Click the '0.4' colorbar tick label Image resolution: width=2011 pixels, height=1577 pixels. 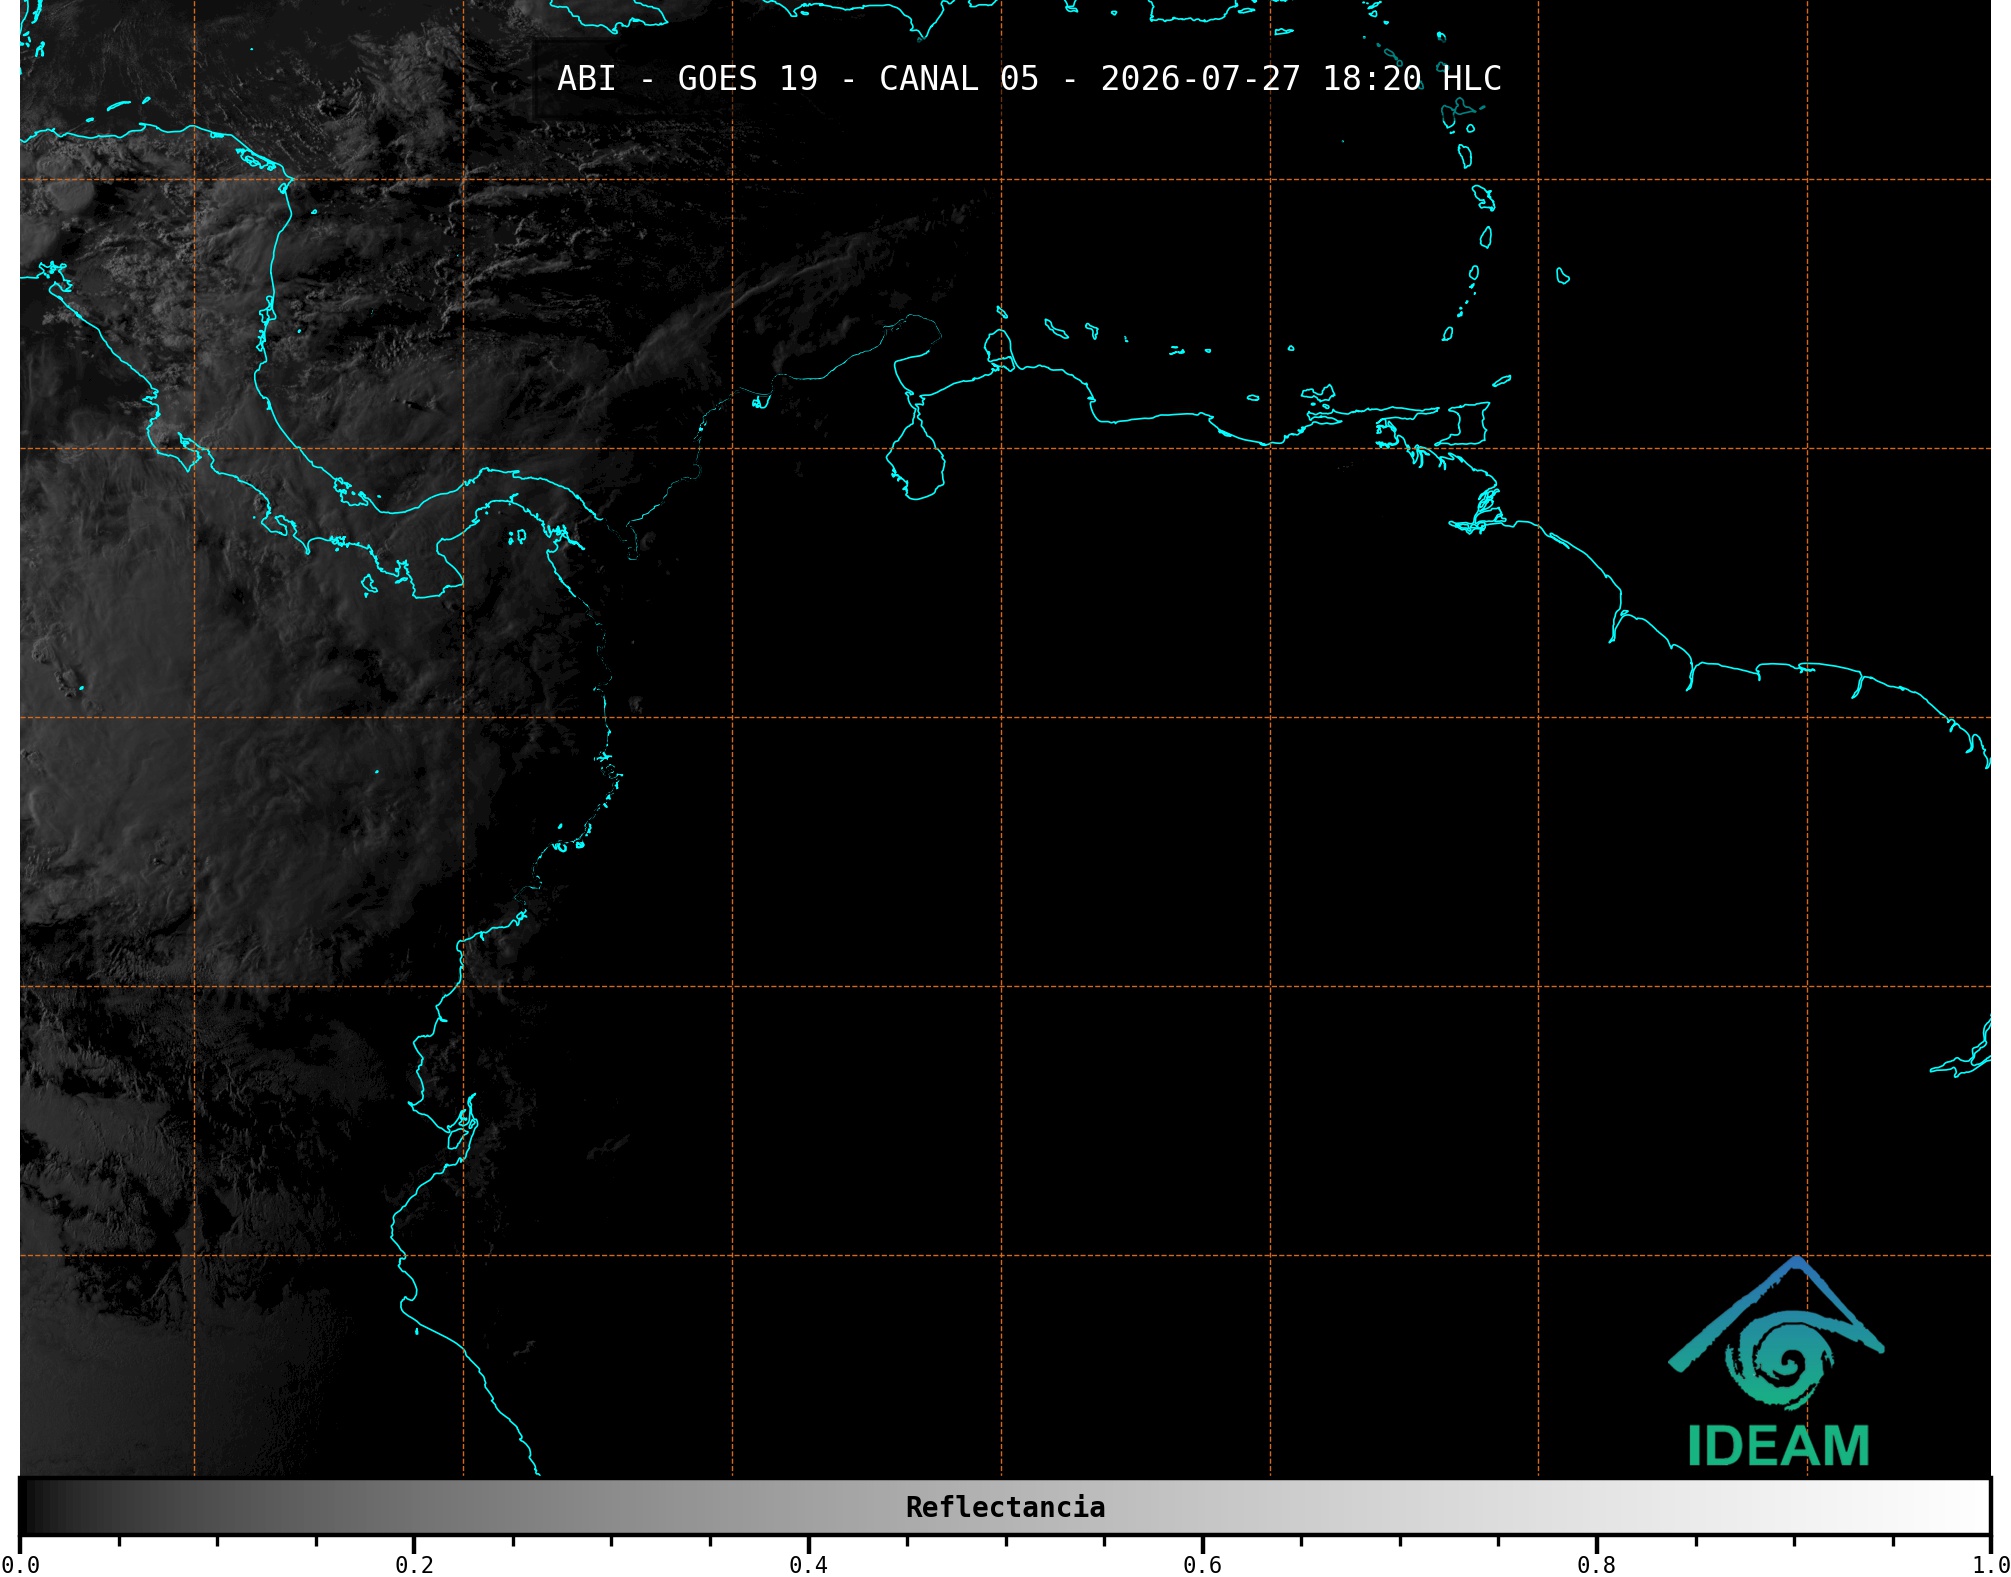point(808,1565)
